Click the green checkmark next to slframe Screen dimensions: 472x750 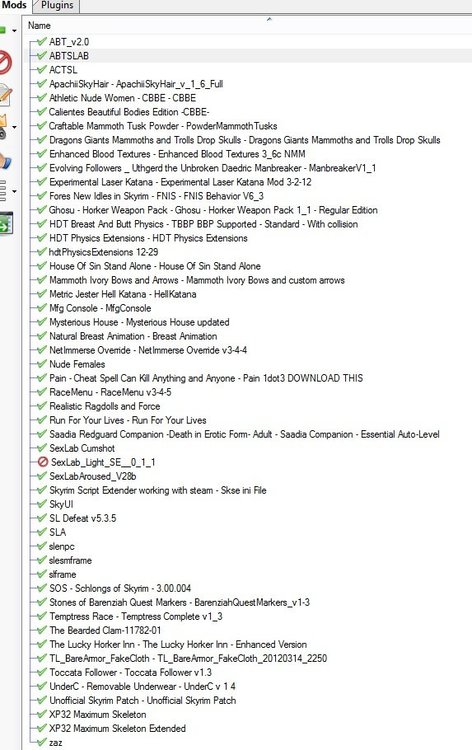(x=42, y=574)
